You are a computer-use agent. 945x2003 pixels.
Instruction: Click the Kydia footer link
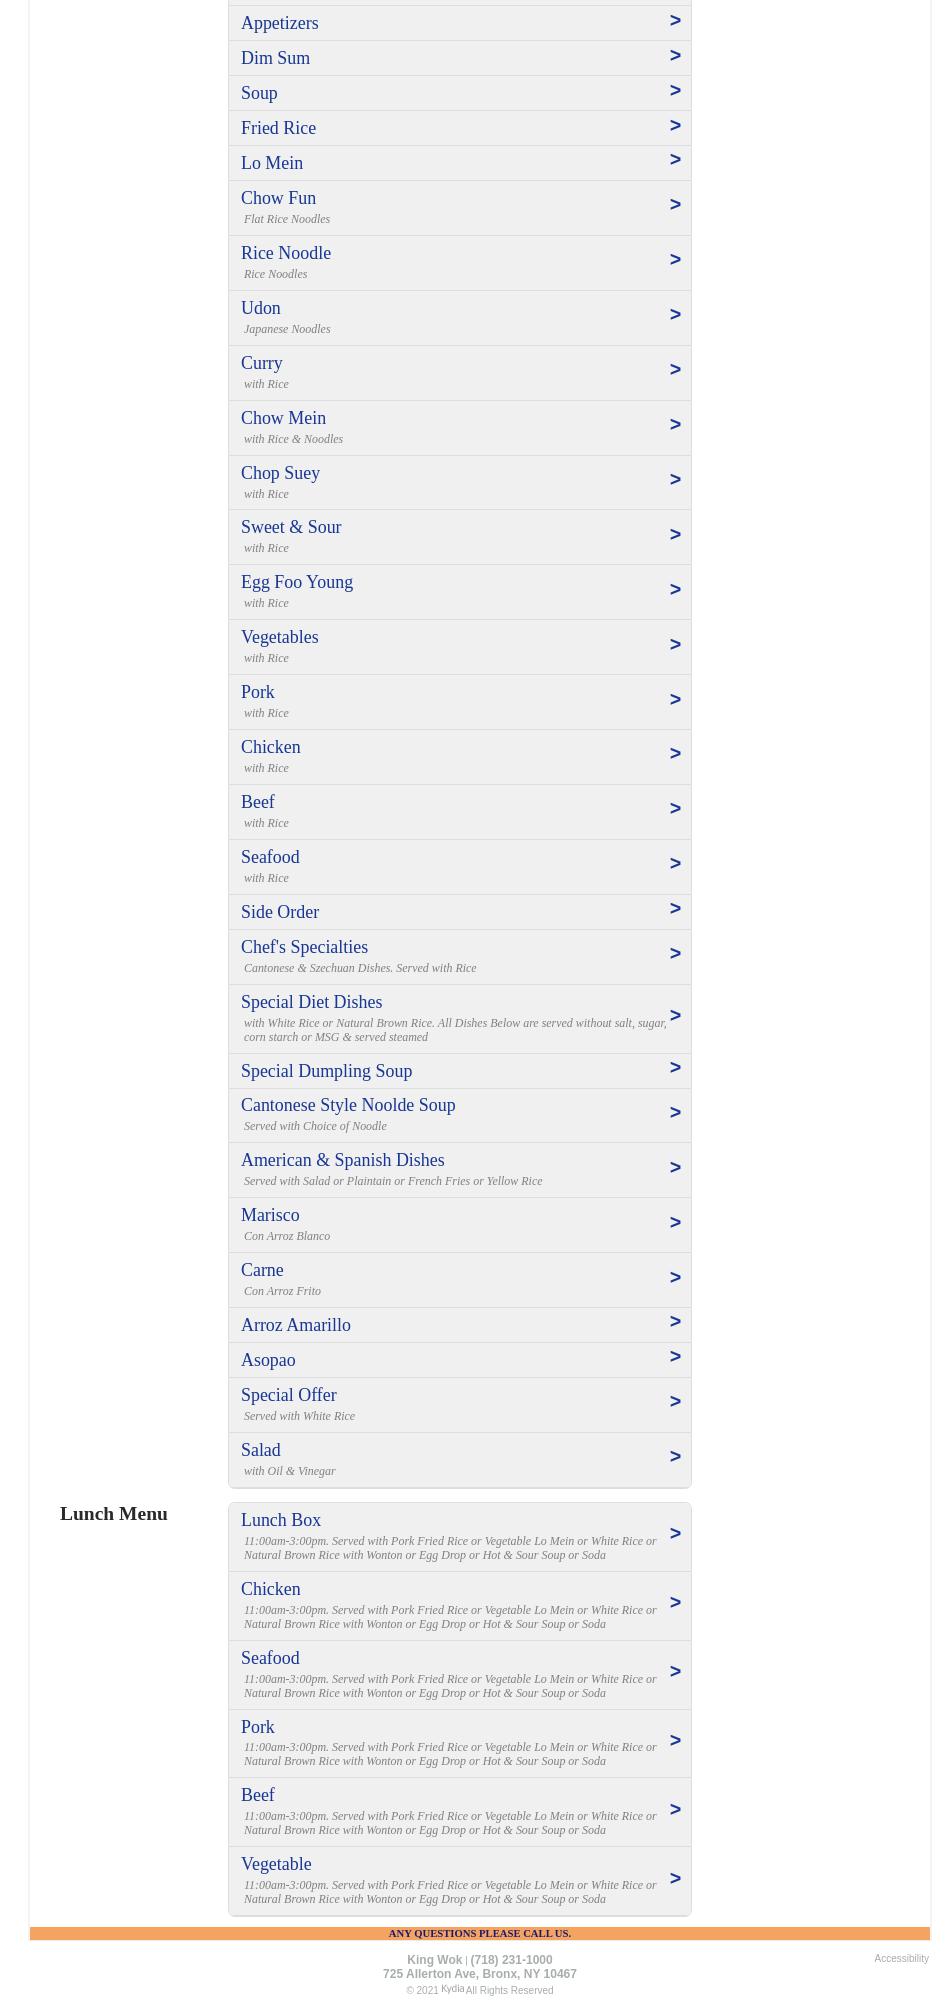tap(452, 1988)
